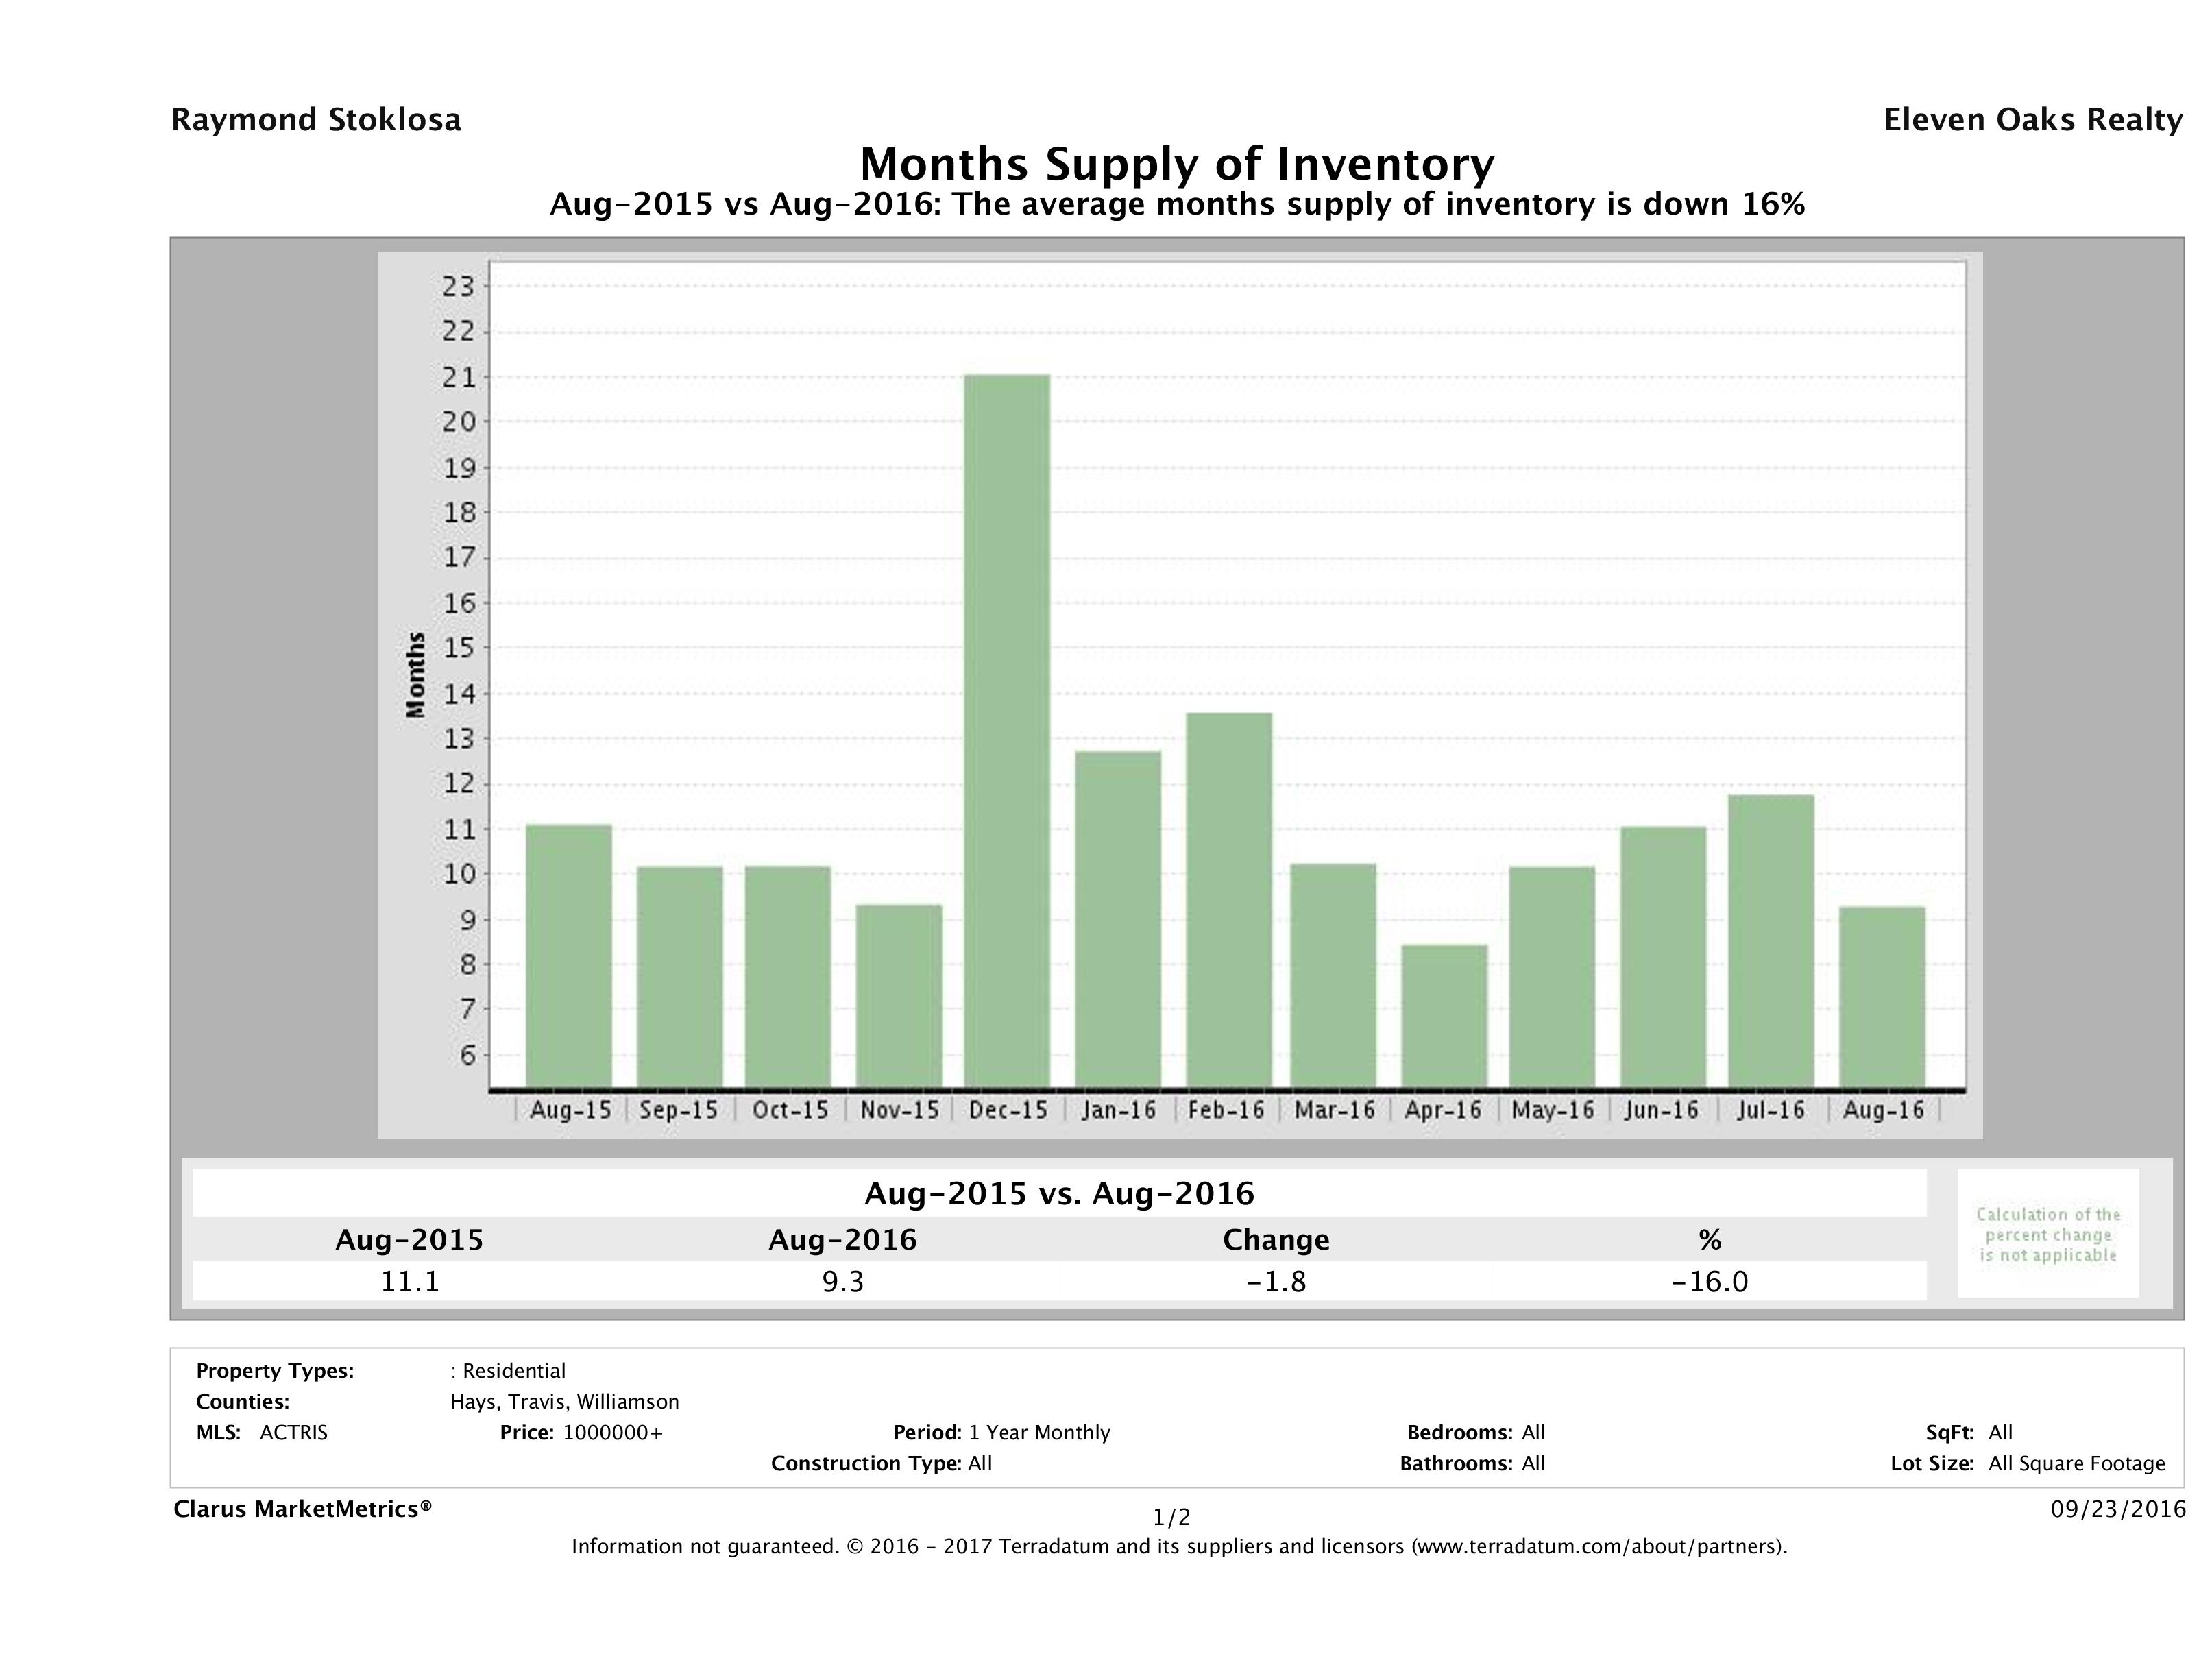Click the percent change not applicable note
The height and width of the screenshot is (1678, 2212).
(2047, 1234)
